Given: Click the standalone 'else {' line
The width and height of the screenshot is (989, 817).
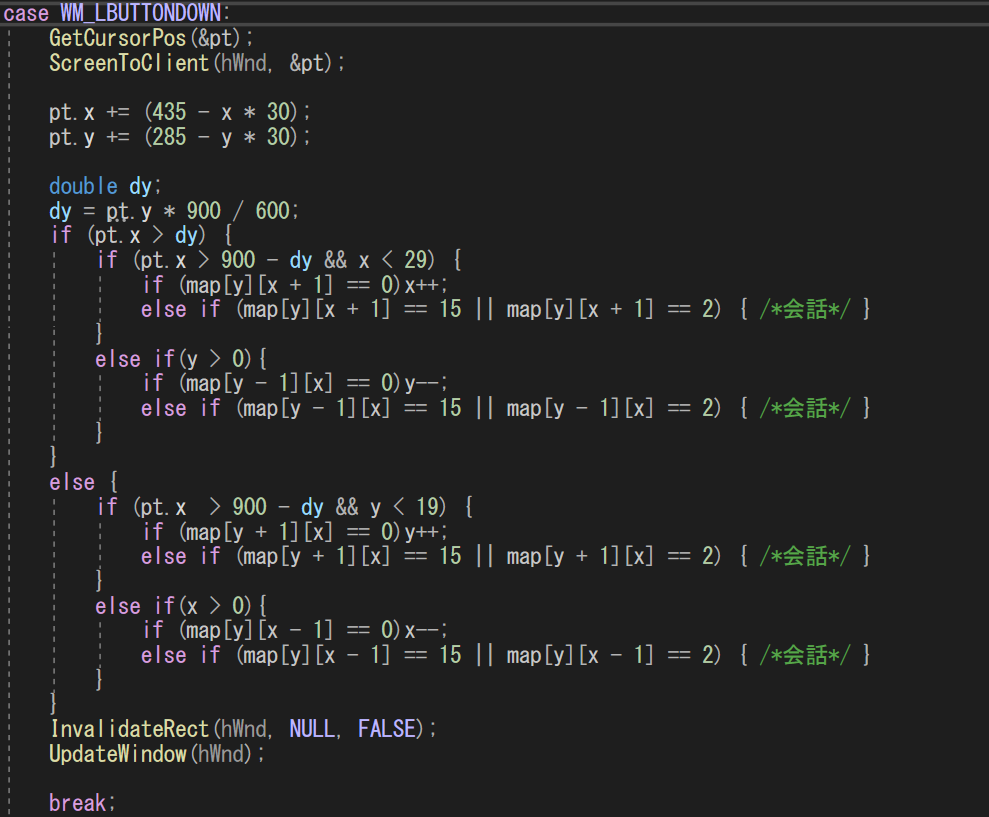Looking at the screenshot, I should pos(83,483).
